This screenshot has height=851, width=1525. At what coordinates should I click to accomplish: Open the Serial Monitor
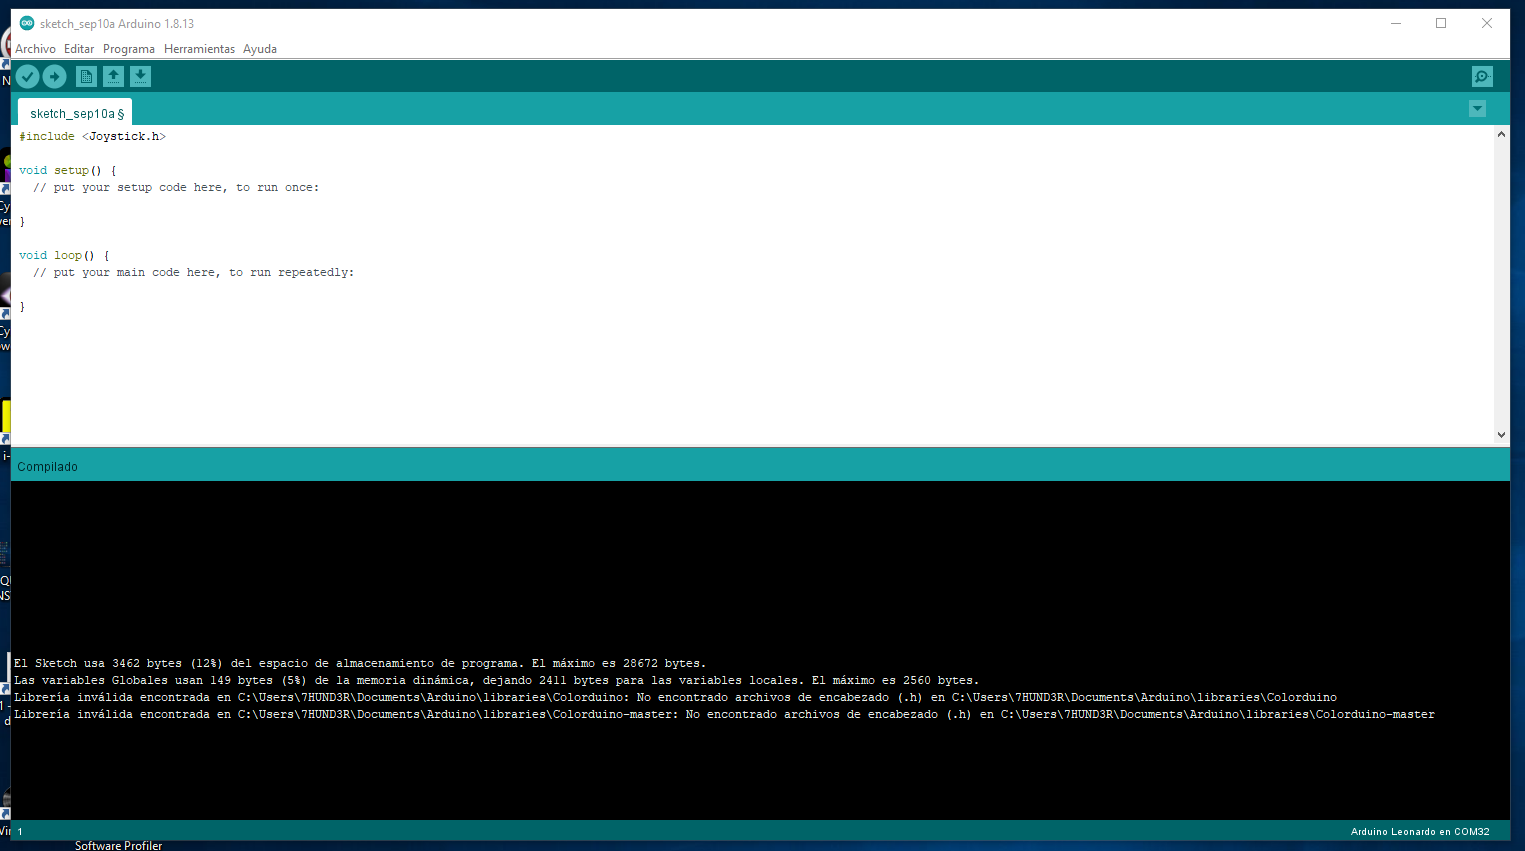tap(1482, 76)
